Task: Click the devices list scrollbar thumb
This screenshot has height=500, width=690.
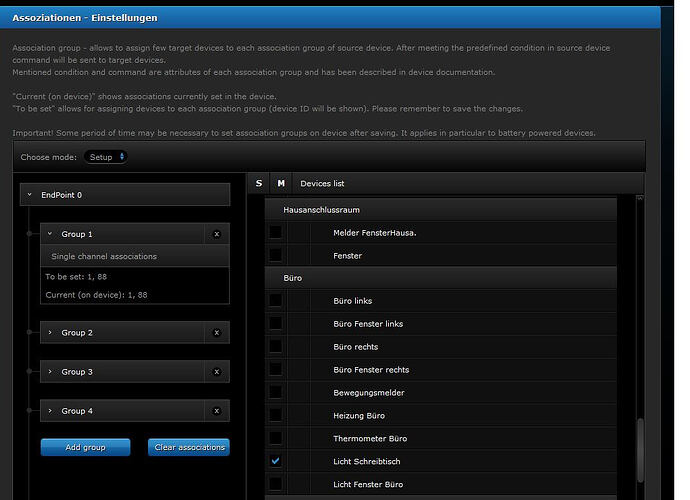Action: (x=640, y=449)
